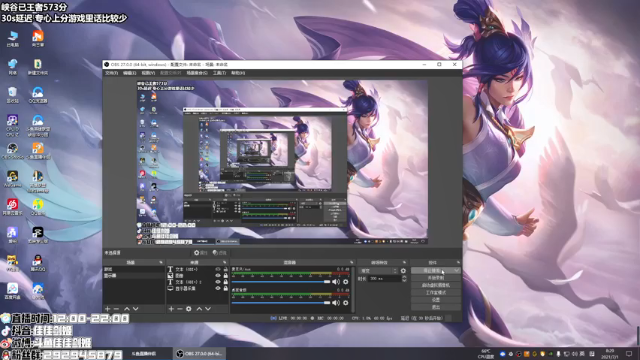This screenshot has height=360, width=640.
Task: Open settings gear of first mixer channel
Action: (x=346, y=282)
